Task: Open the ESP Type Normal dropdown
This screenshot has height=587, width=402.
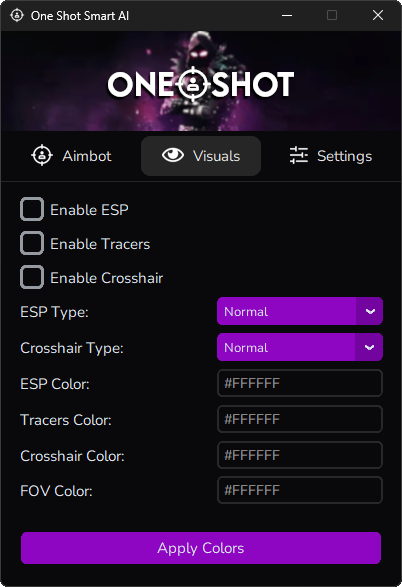Action: 300,311
